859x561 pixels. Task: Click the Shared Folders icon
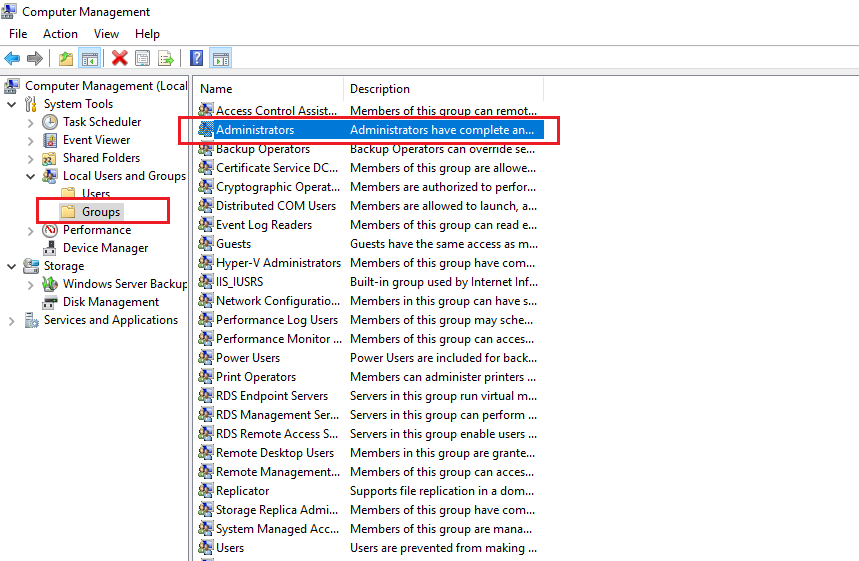click(x=50, y=158)
